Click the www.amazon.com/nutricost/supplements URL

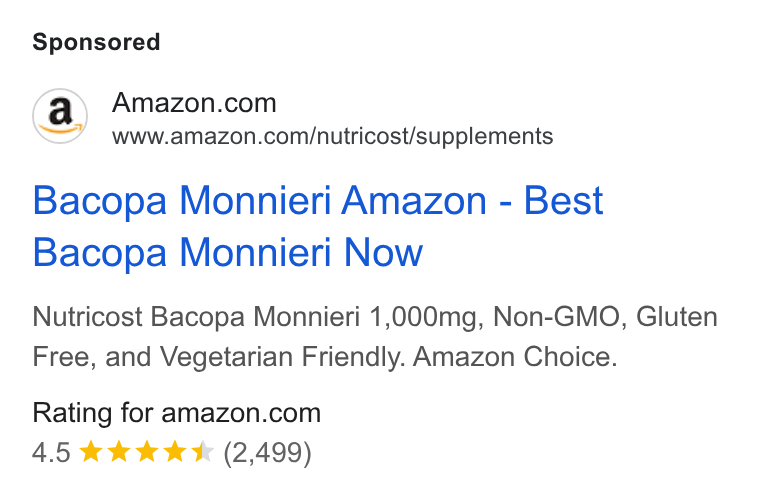coord(332,136)
